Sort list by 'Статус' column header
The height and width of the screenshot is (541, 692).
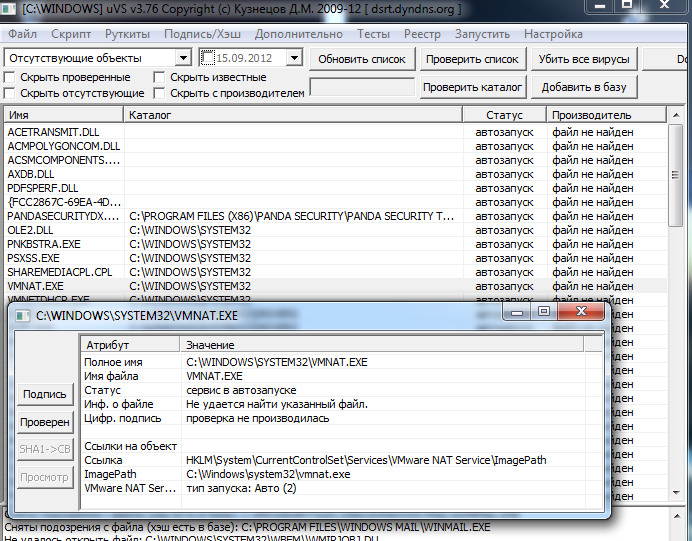tap(504, 115)
